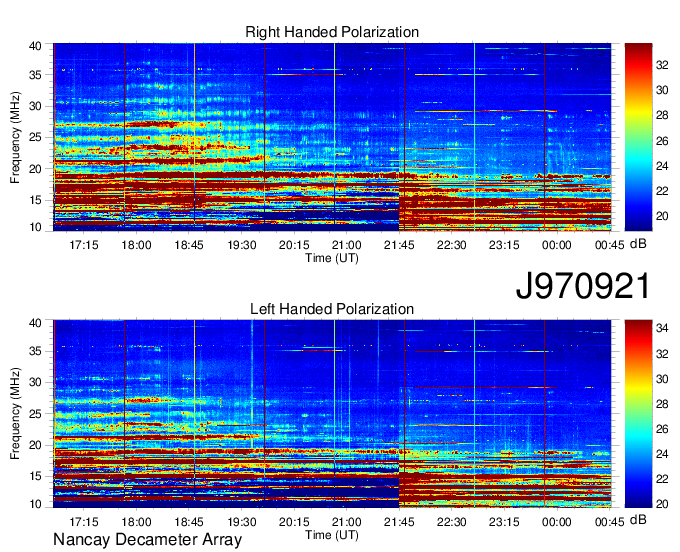Click the "23:15" tick on Left Handed time axis
This screenshot has width=680, height=552.
click(504, 522)
